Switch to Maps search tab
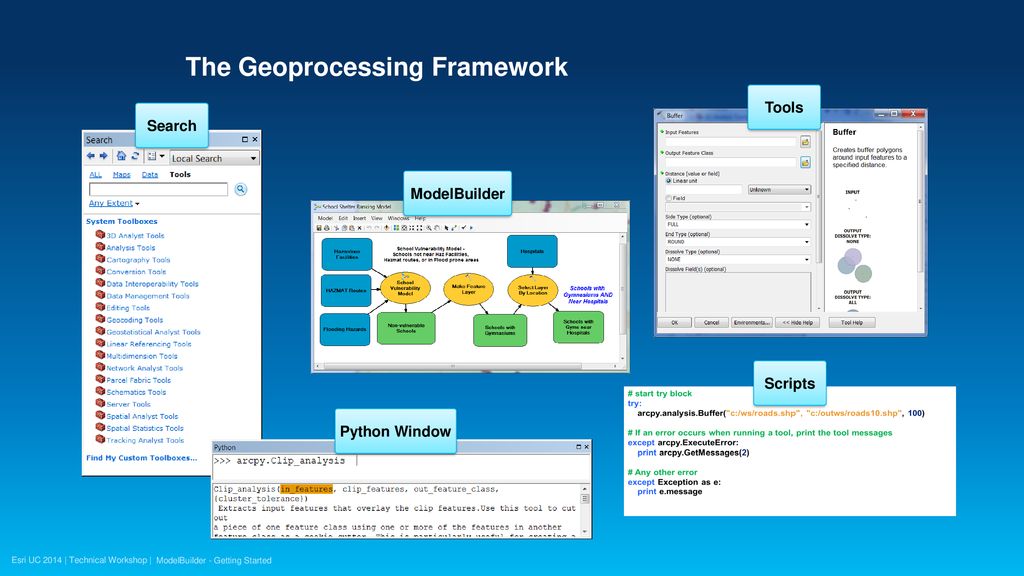The height and width of the screenshot is (576, 1024). click(x=121, y=174)
